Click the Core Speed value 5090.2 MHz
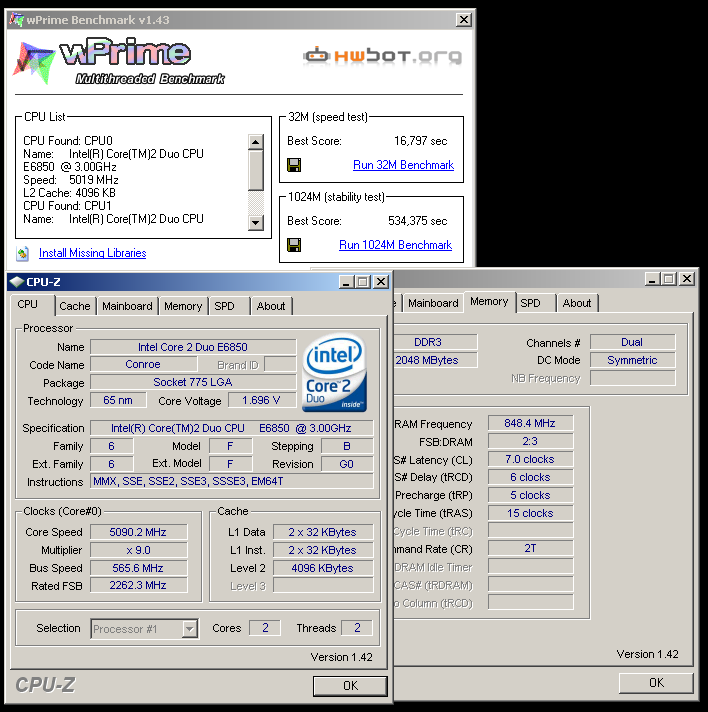Image resolution: width=708 pixels, height=712 pixels. (138, 532)
